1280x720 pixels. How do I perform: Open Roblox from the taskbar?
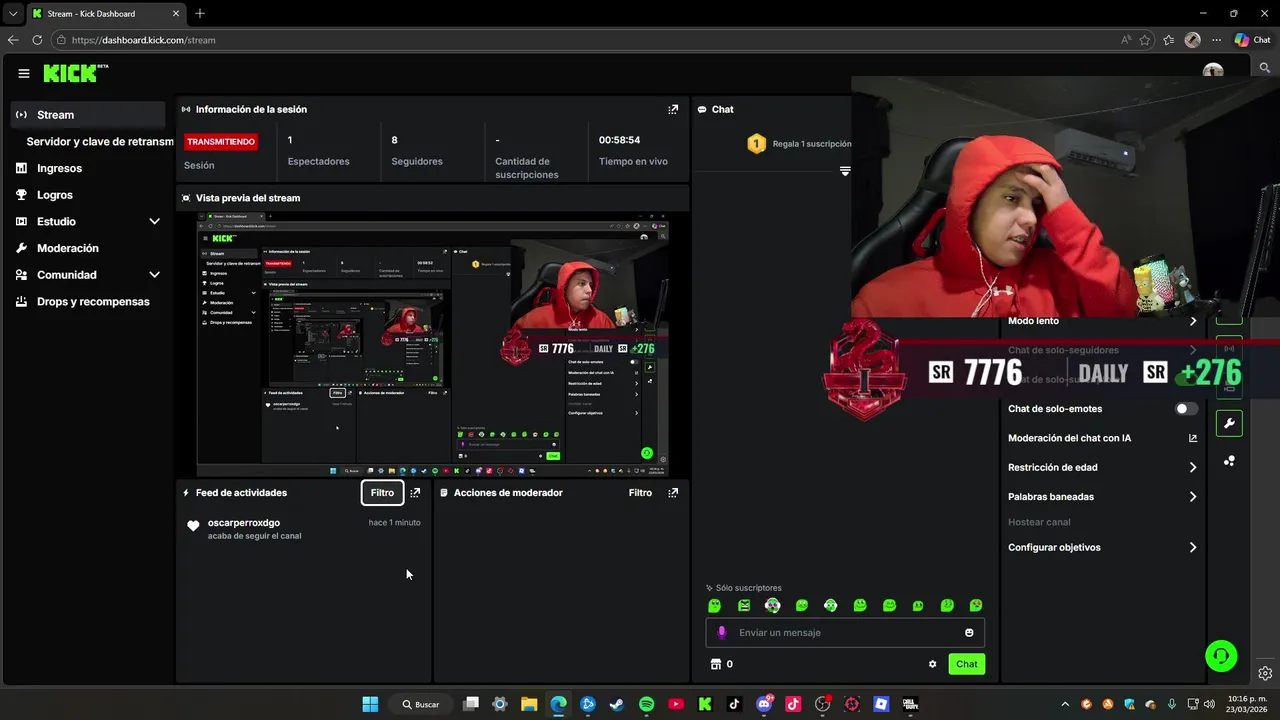[x=881, y=704]
